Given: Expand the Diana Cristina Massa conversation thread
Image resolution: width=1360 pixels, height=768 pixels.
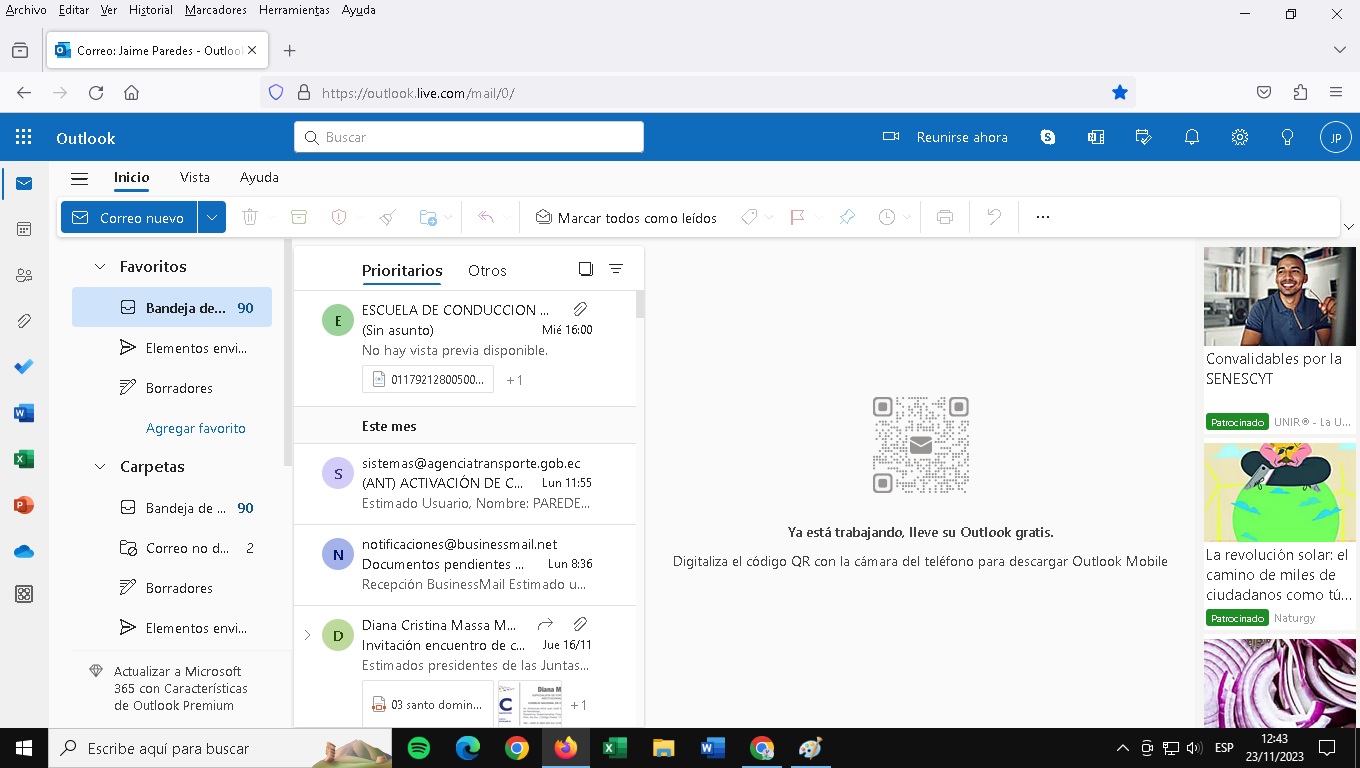Looking at the screenshot, I should coord(307,635).
